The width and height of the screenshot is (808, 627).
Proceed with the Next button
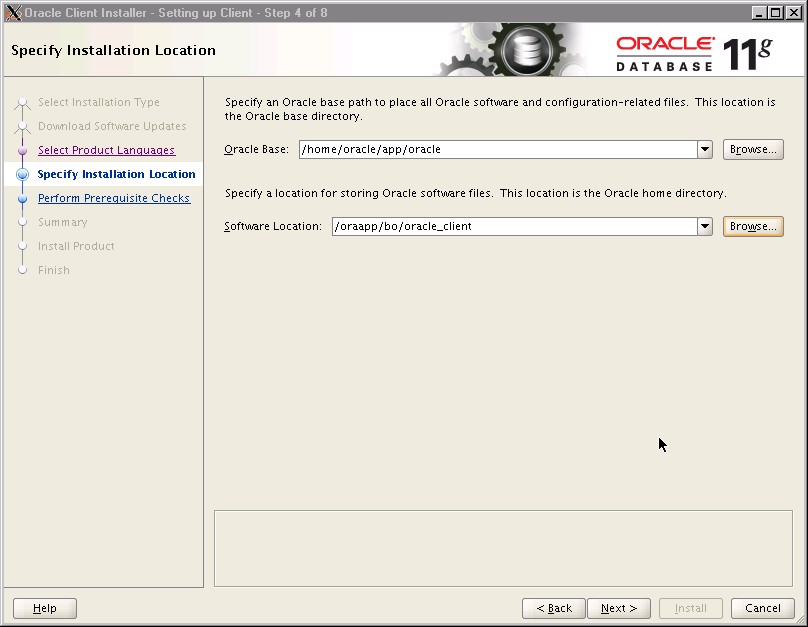[618, 608]
